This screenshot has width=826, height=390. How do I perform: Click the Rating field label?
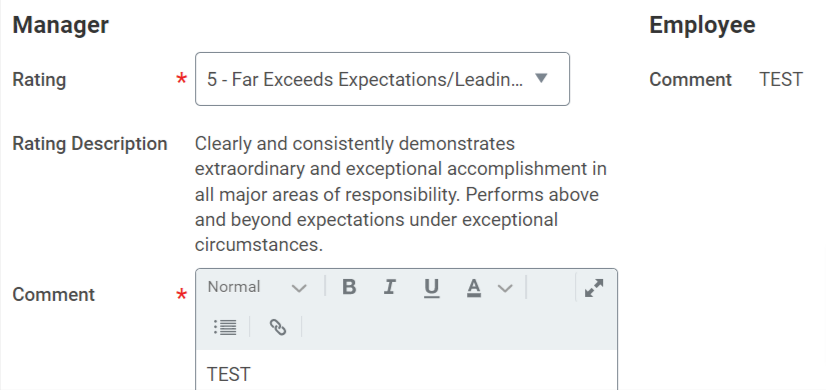[39, 80]
